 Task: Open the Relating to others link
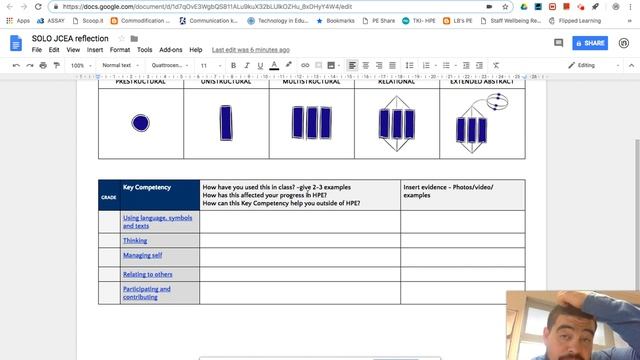147,274
